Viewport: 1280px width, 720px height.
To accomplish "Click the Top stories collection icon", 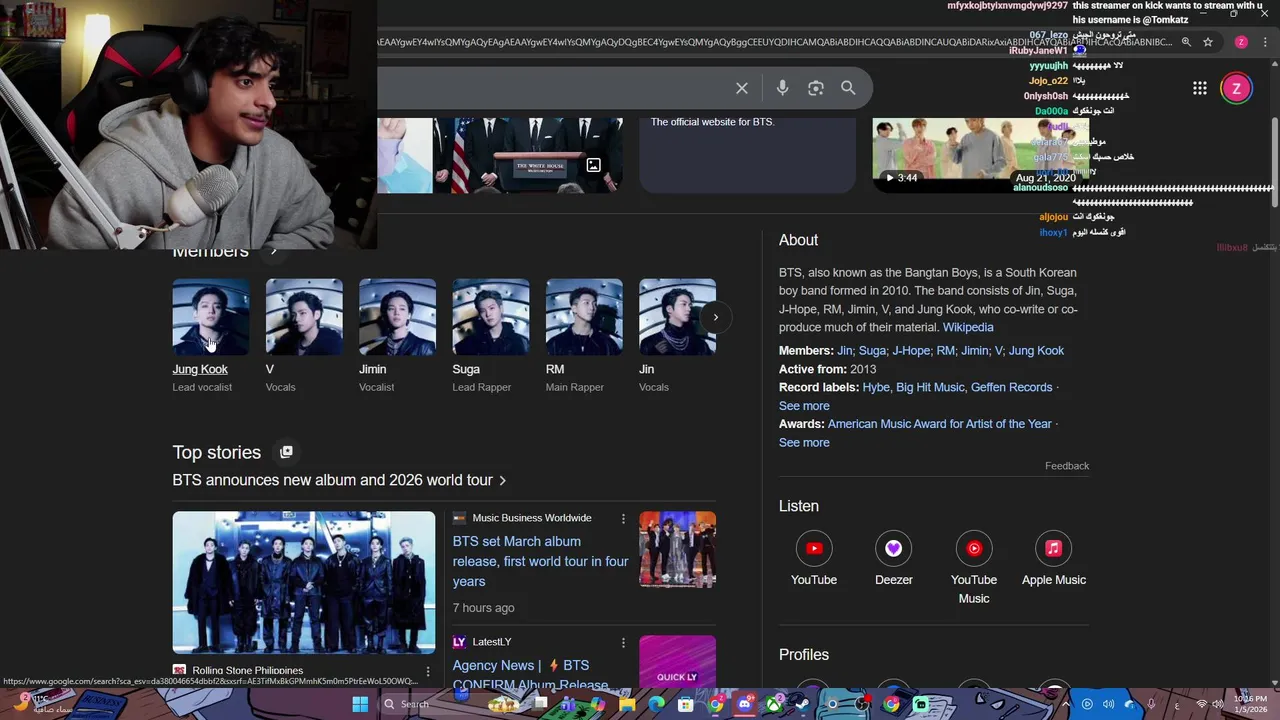I will [286, 452].
